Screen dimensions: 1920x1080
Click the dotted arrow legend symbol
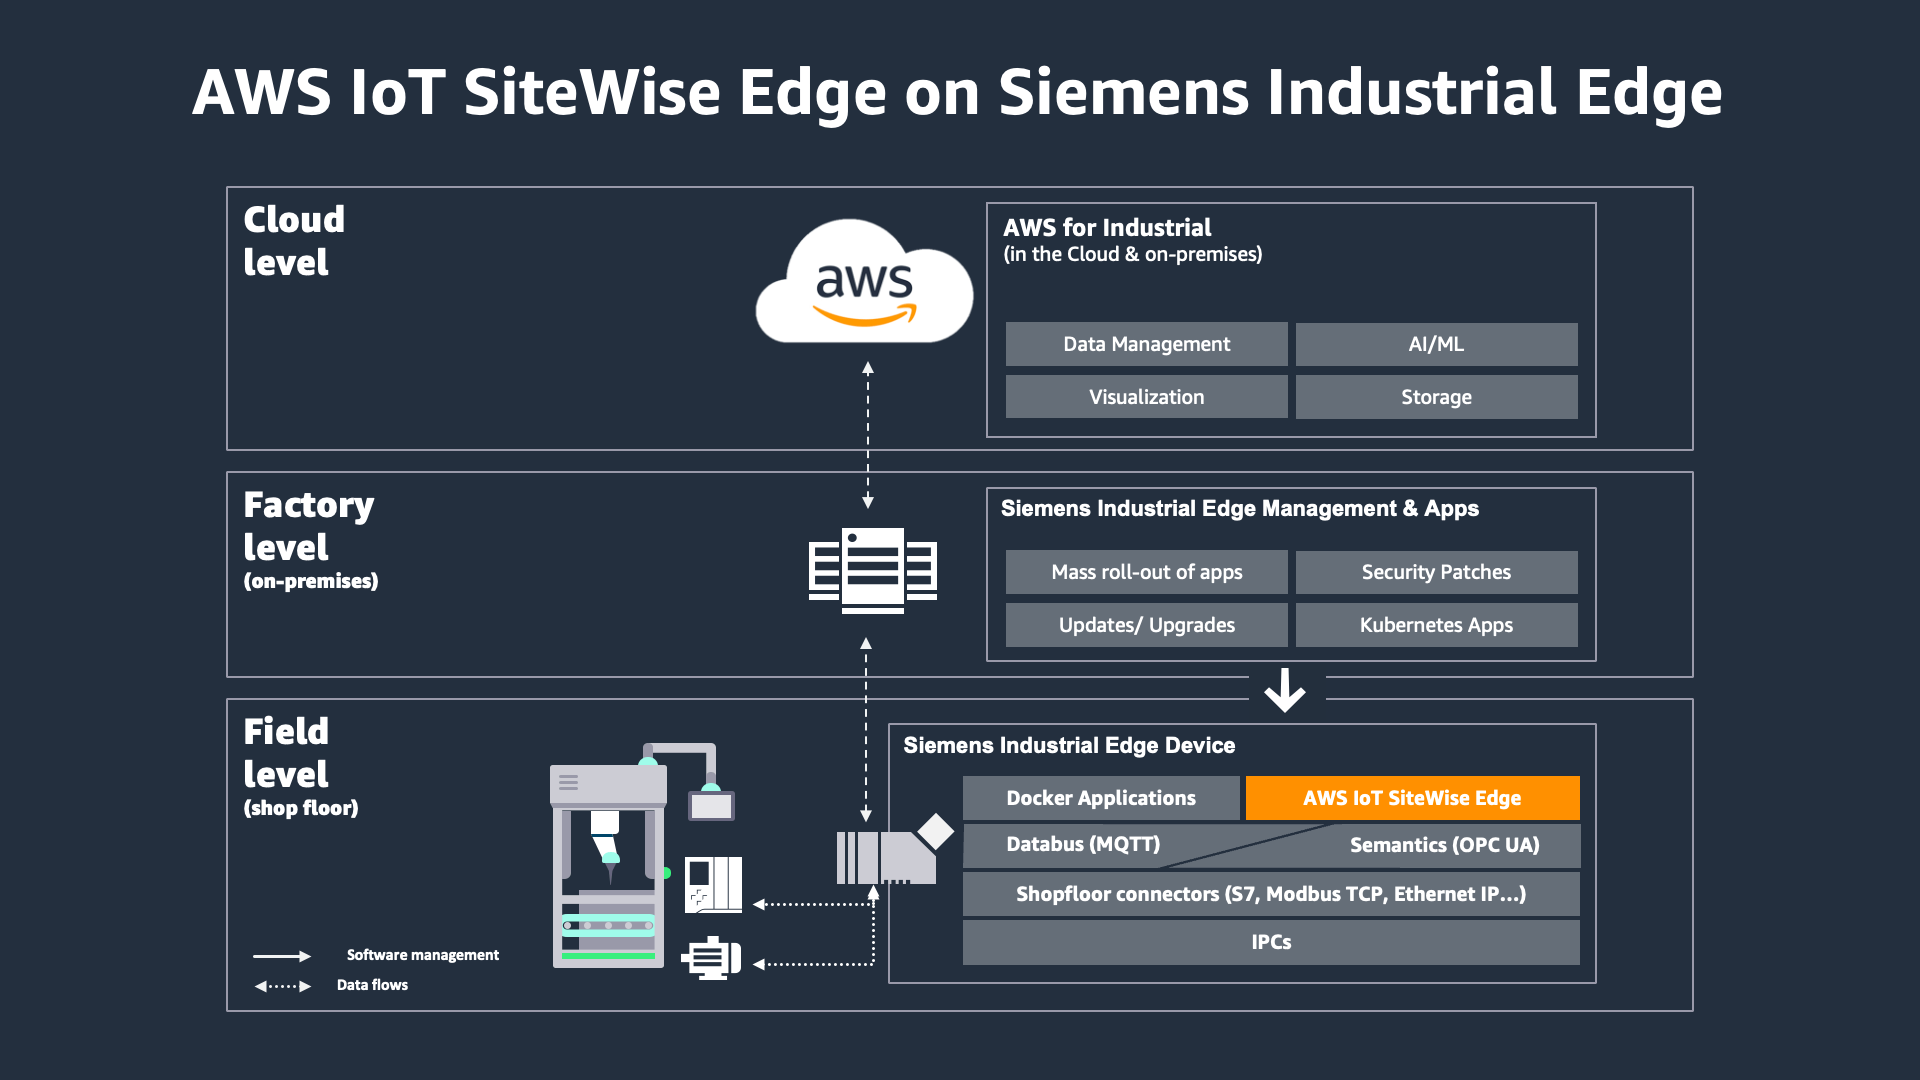pos(282,986)
